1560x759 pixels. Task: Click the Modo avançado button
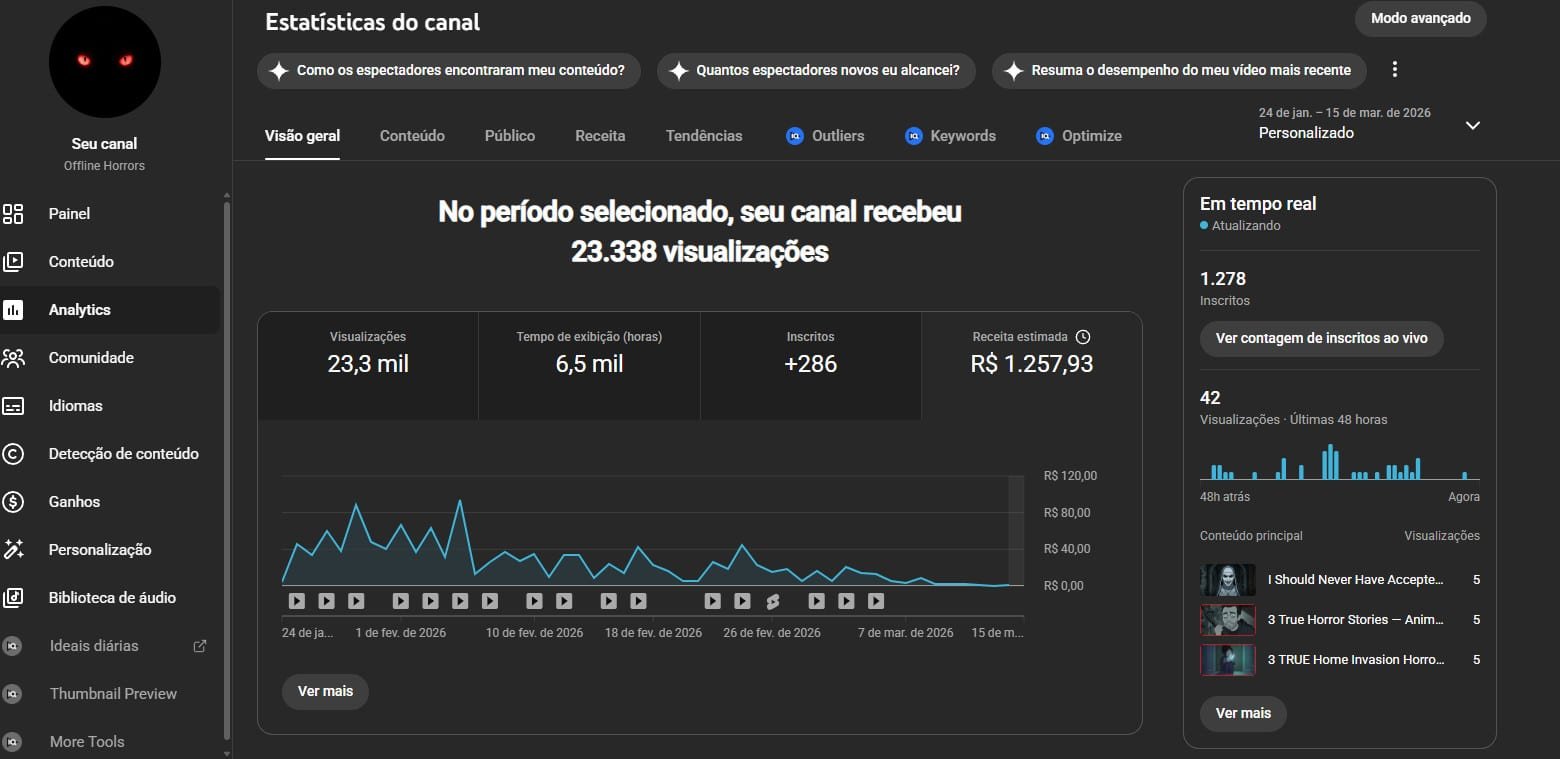(x=1420, y=18)
